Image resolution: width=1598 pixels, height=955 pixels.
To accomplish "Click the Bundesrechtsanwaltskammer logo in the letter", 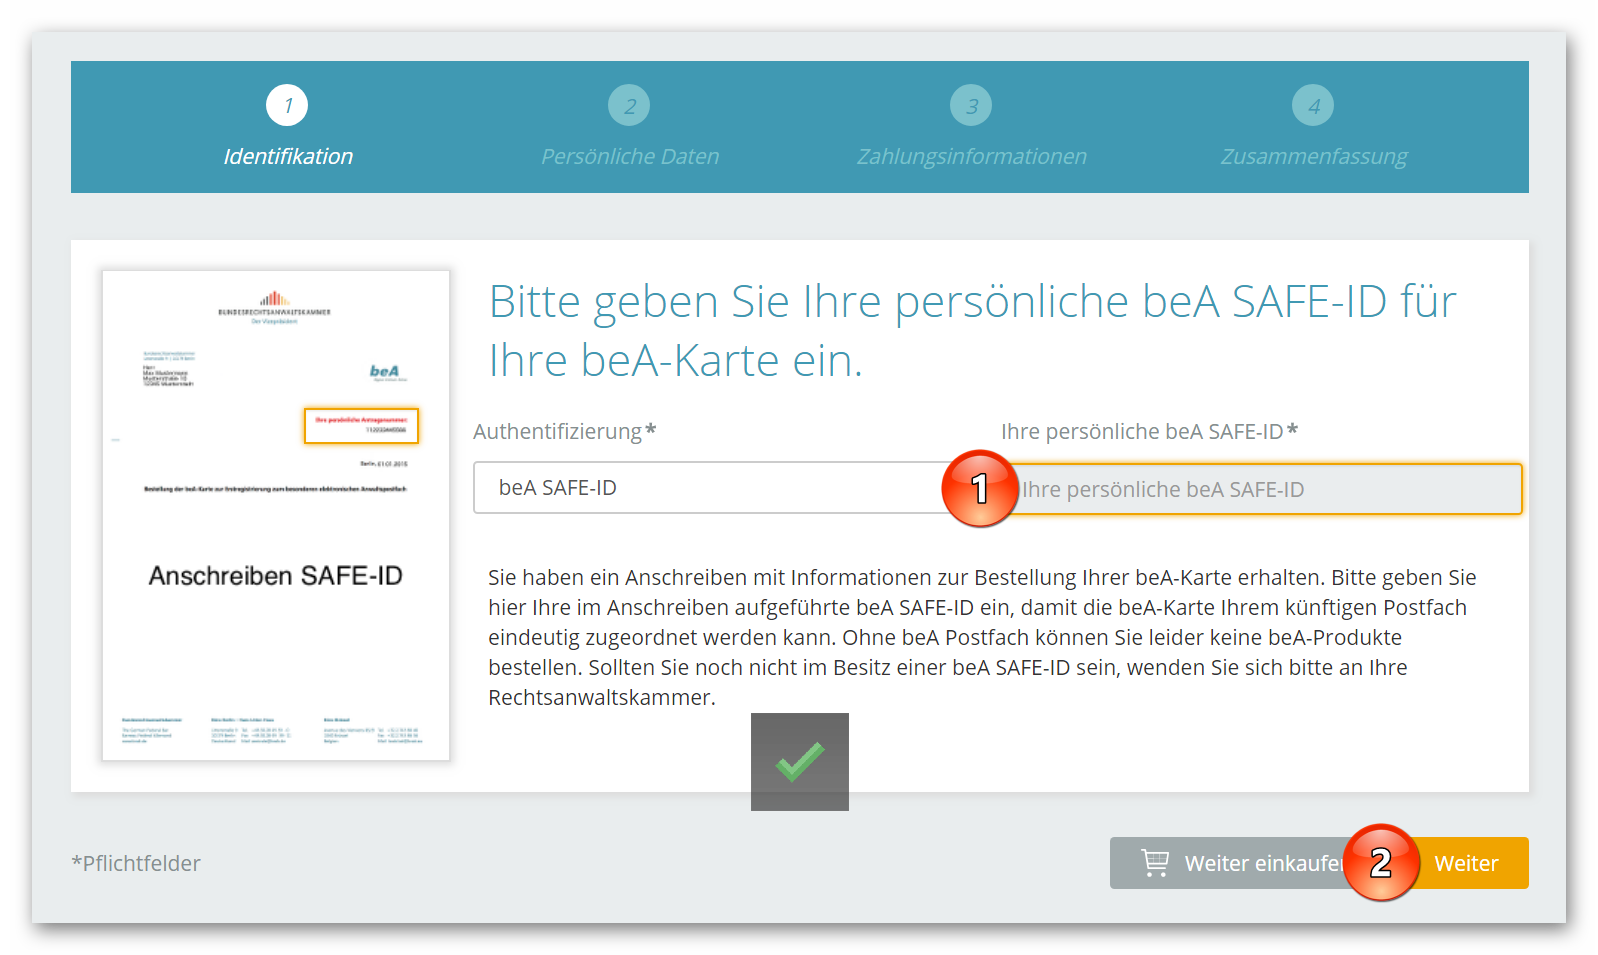I will point(275,304).
